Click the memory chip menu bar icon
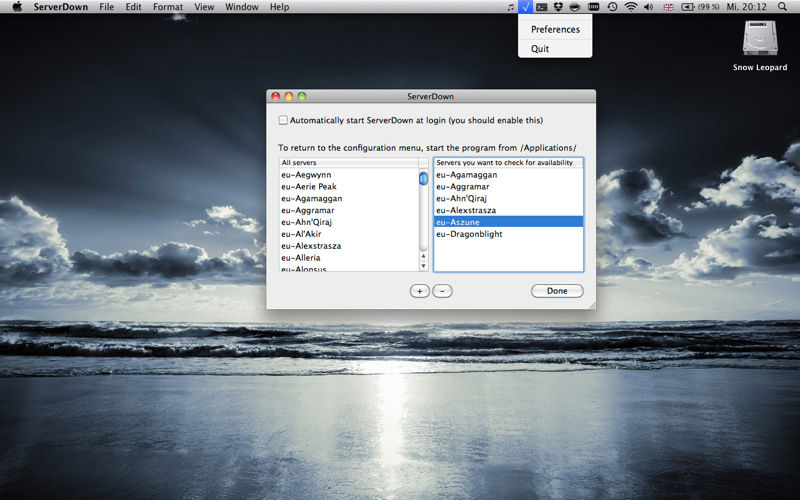Viewport: 800px width, 500px height. pyautogui.click(x=593, y=7)
